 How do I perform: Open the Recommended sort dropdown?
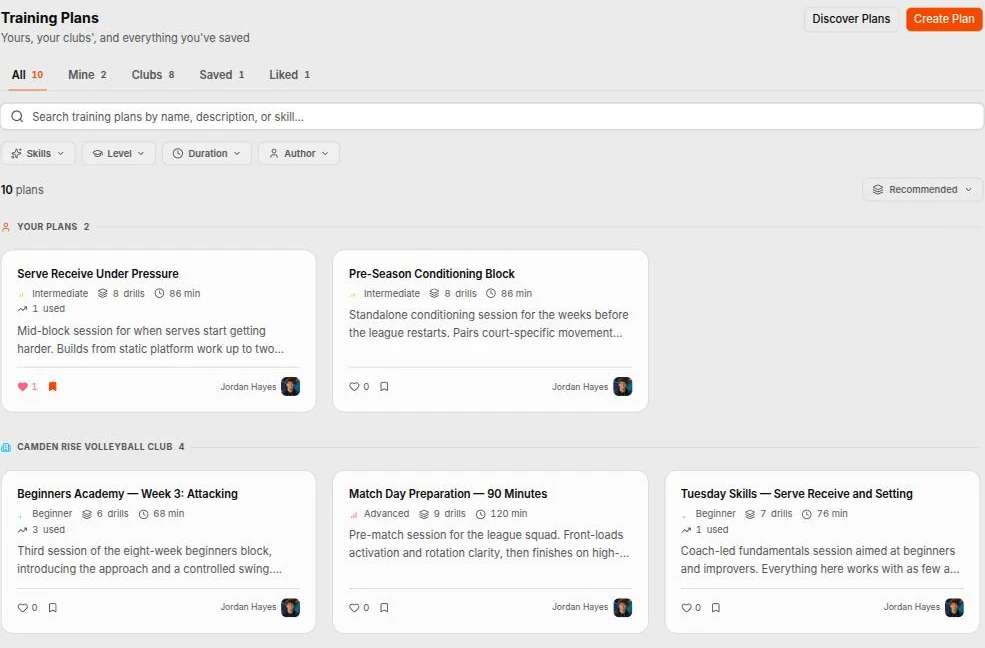coord(922,190)
